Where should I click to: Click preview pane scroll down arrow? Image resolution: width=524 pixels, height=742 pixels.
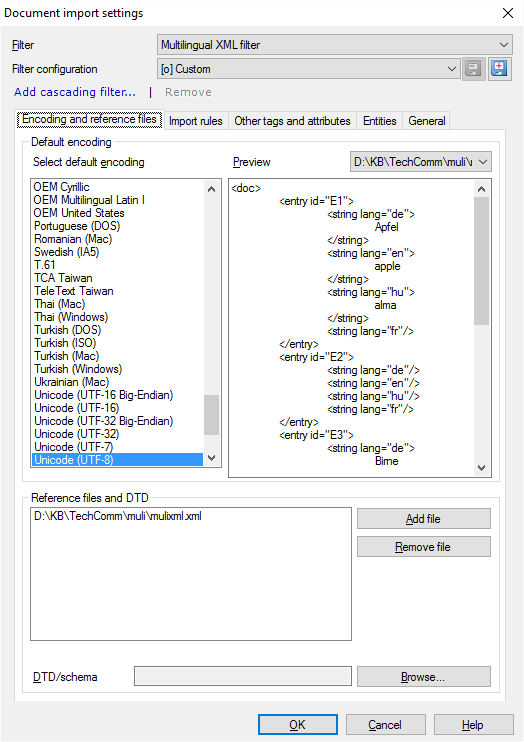(x=481, y=468)
